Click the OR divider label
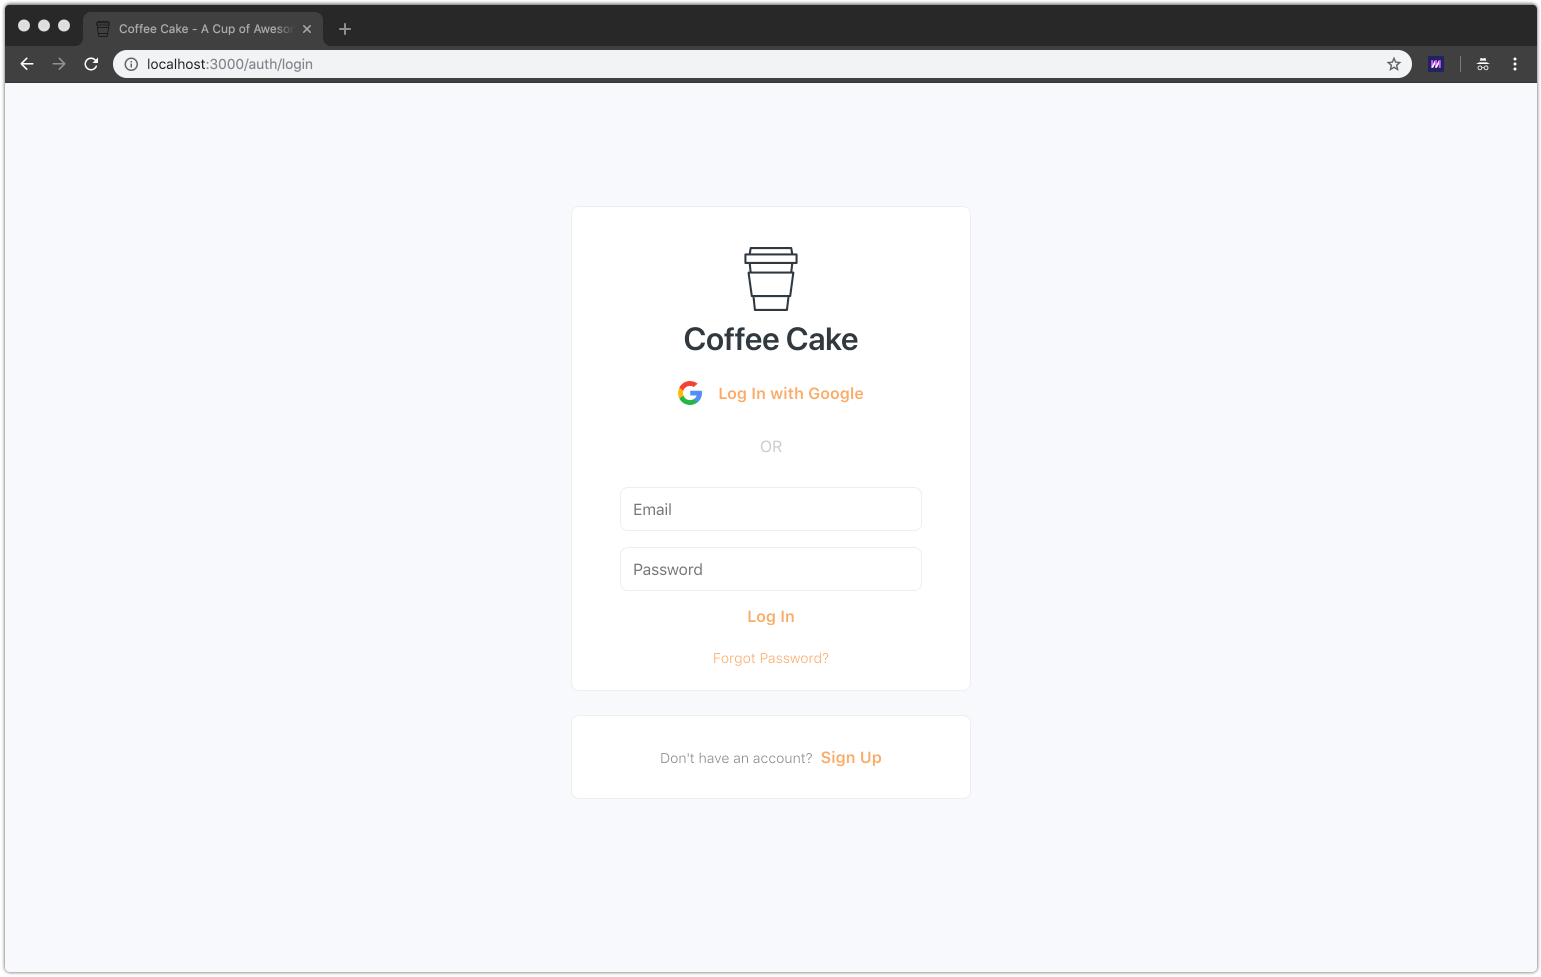The image size is (1541, 977). click(771, 447)
